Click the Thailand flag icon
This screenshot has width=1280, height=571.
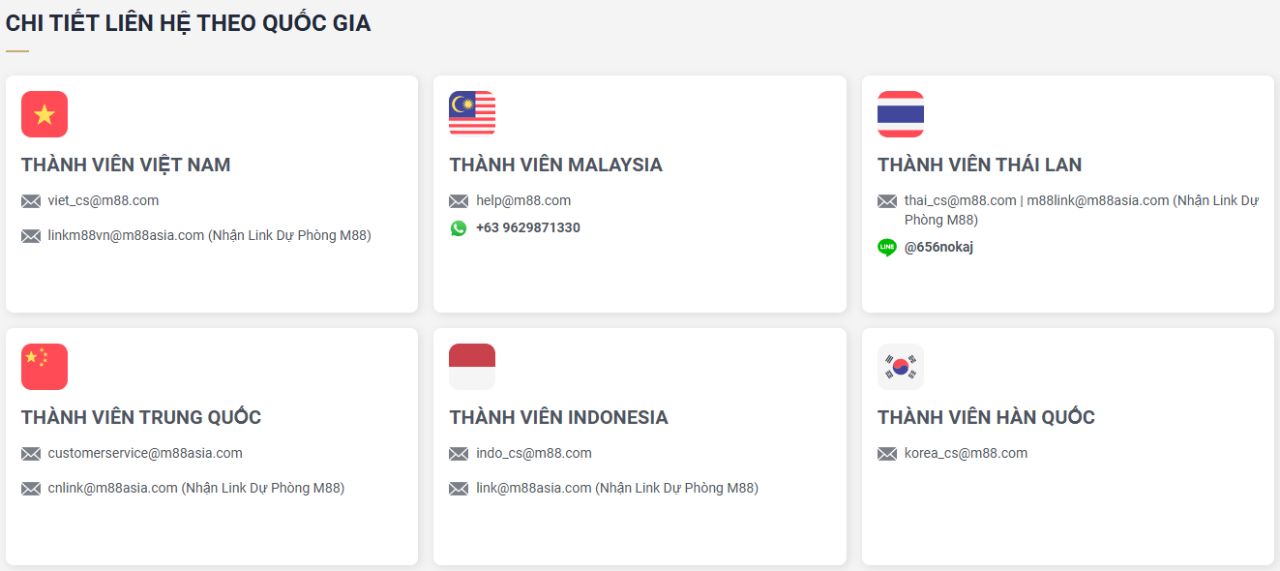(901, 114)
